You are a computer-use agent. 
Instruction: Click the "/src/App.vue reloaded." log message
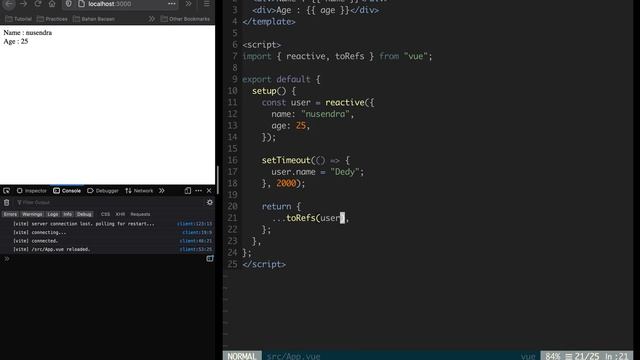51,249
